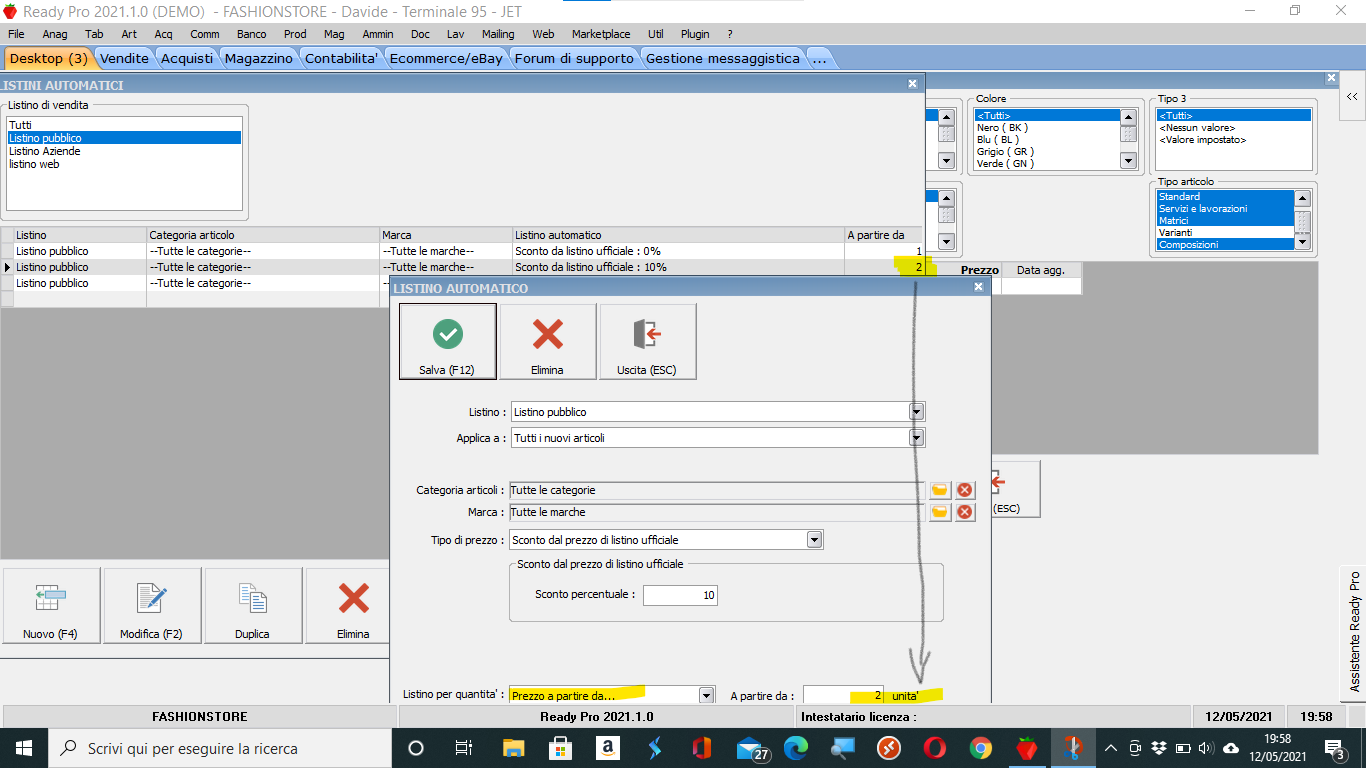Open Dropbox tray icon
1366x768 pixels.
[1159, 748]
